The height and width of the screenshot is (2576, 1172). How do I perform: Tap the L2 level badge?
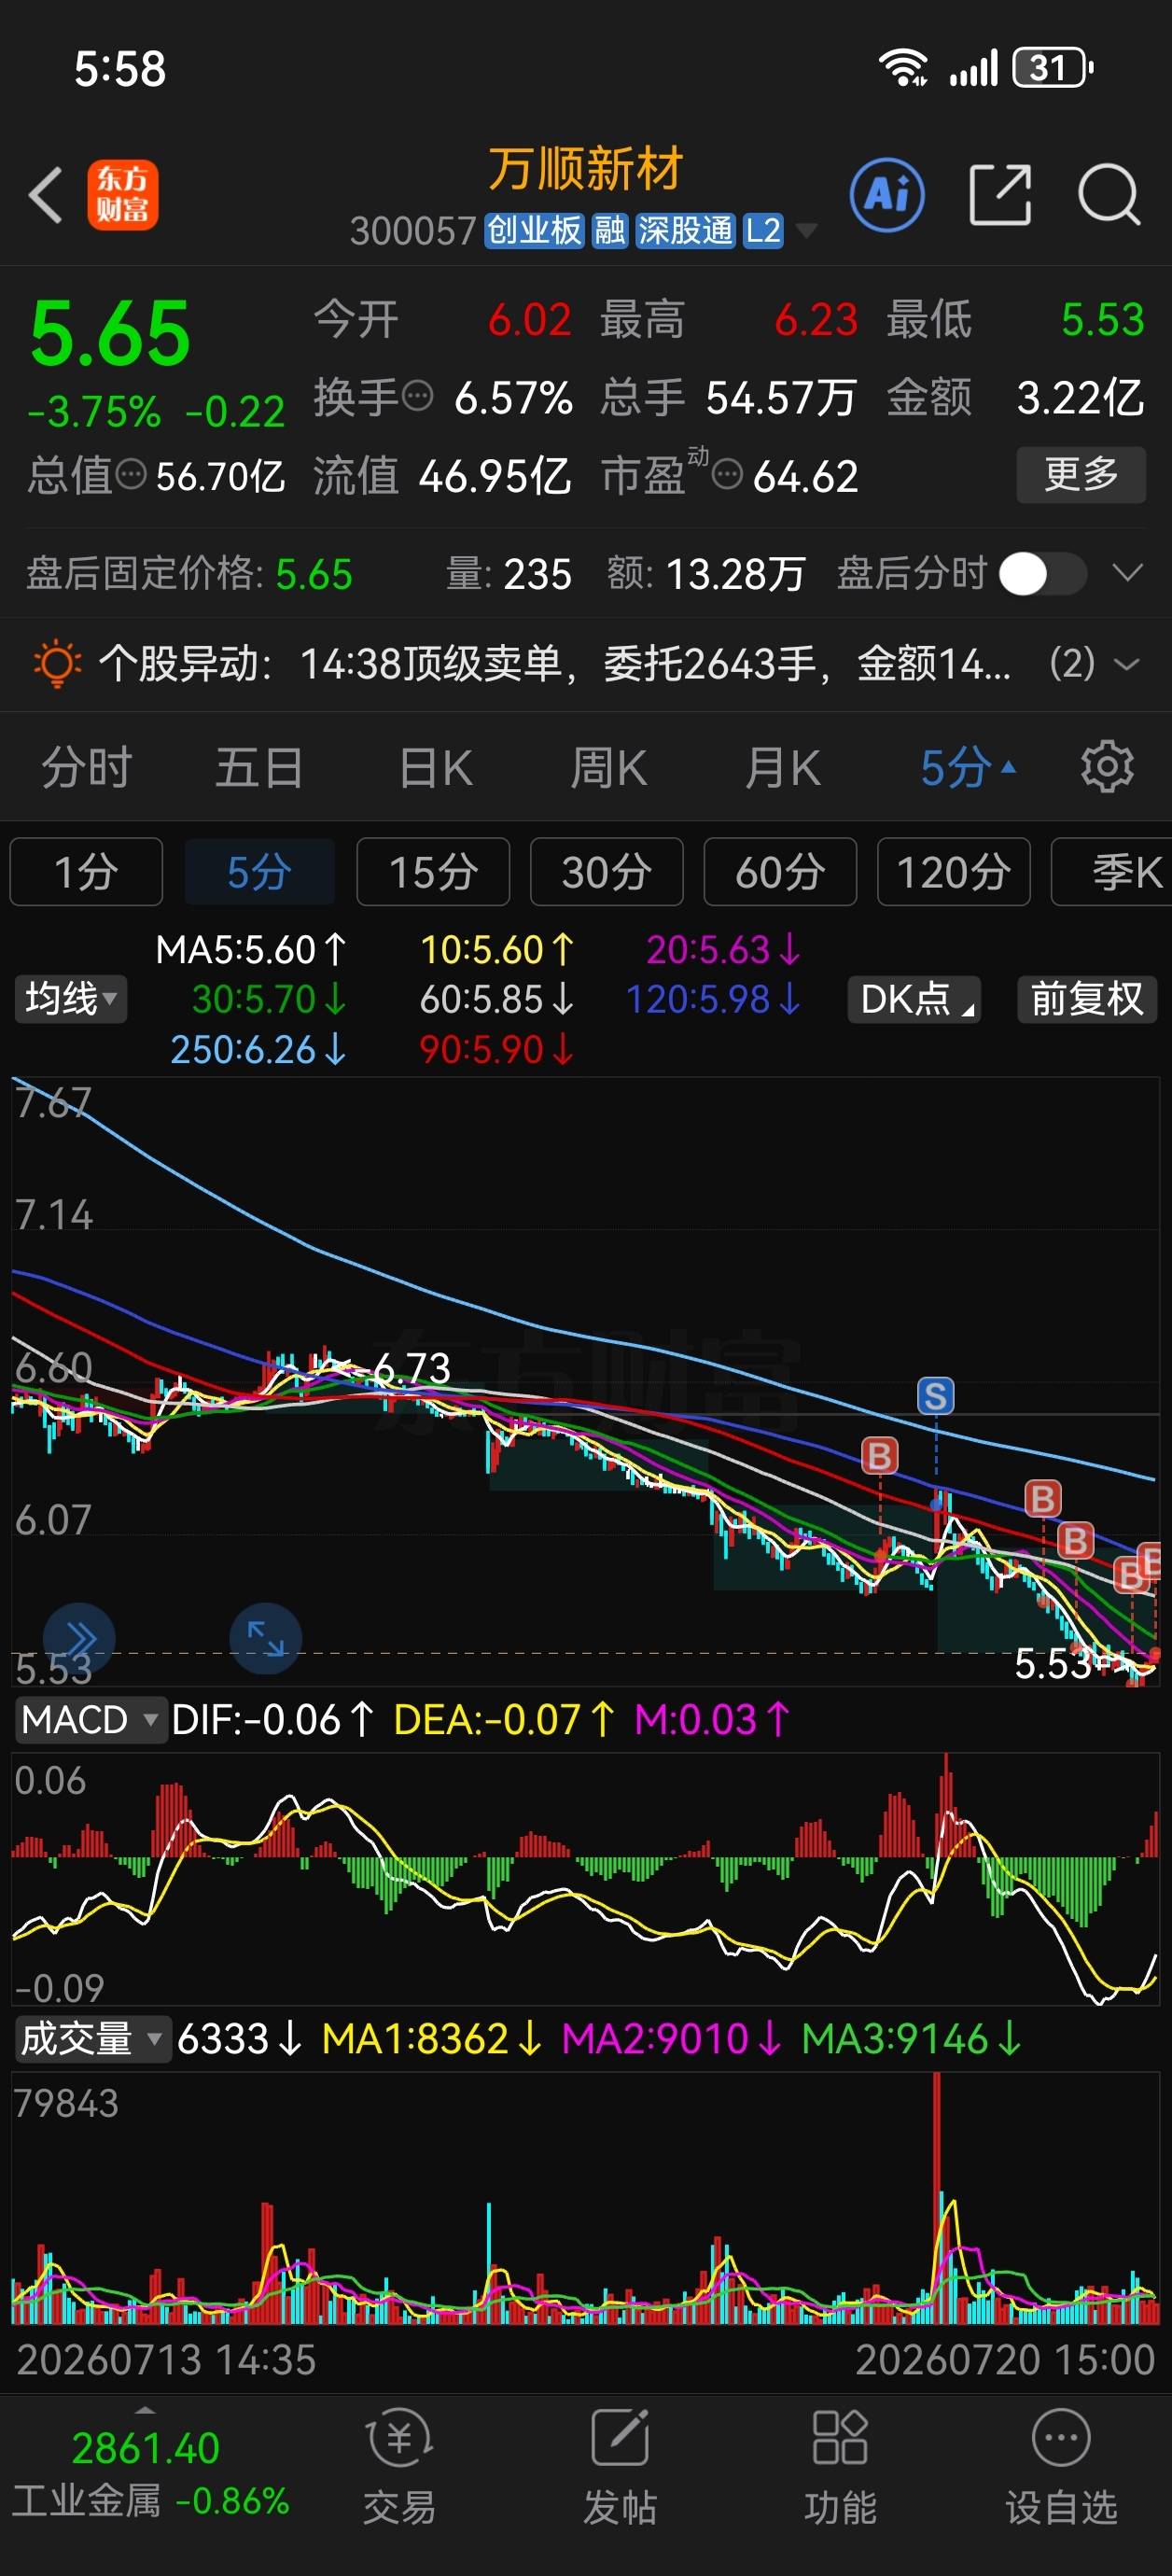[762, 231]
